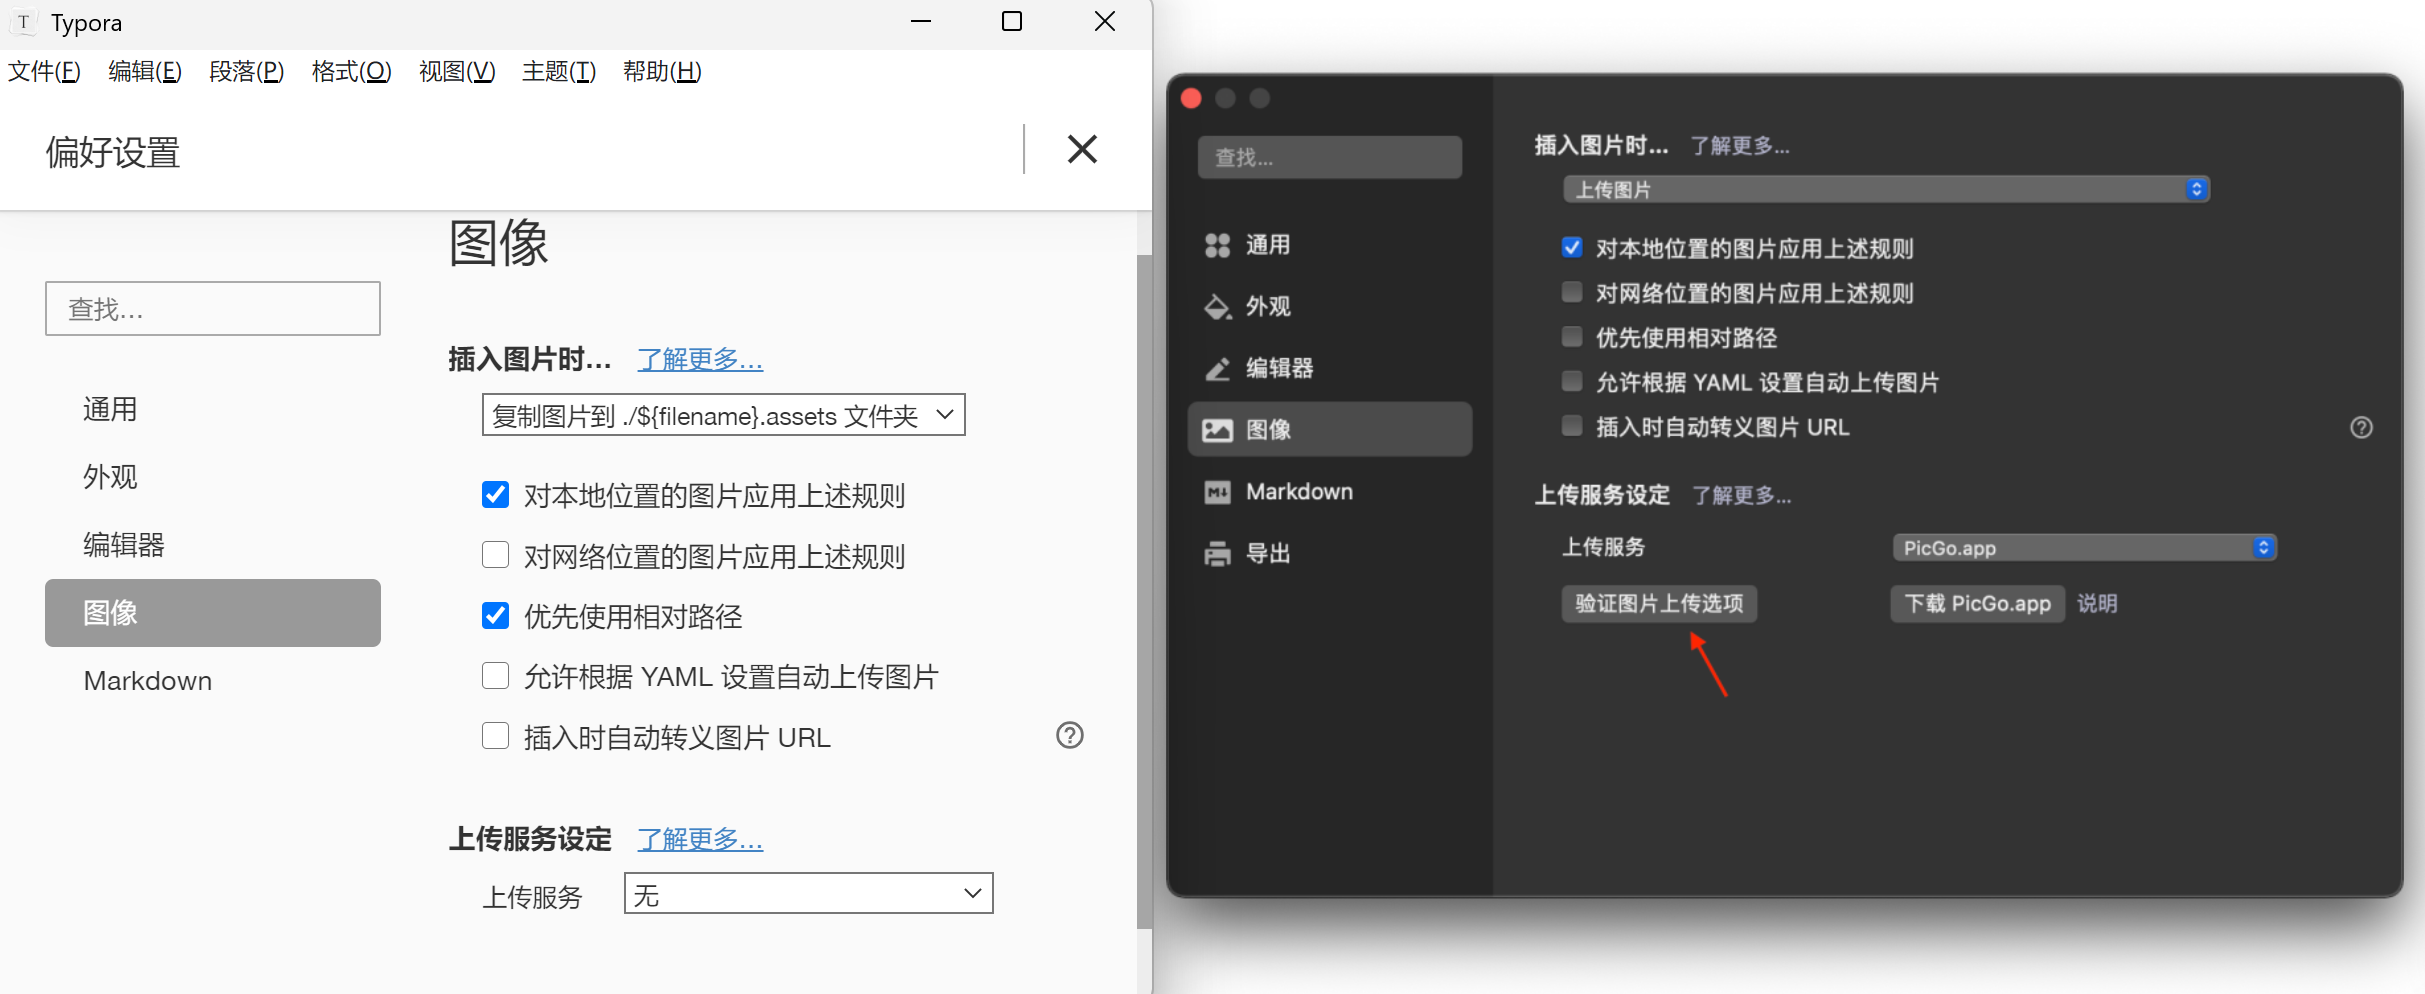2425x994 pixels.
Task: Click the 验证图片上传选项 button
Action: 1659,604
